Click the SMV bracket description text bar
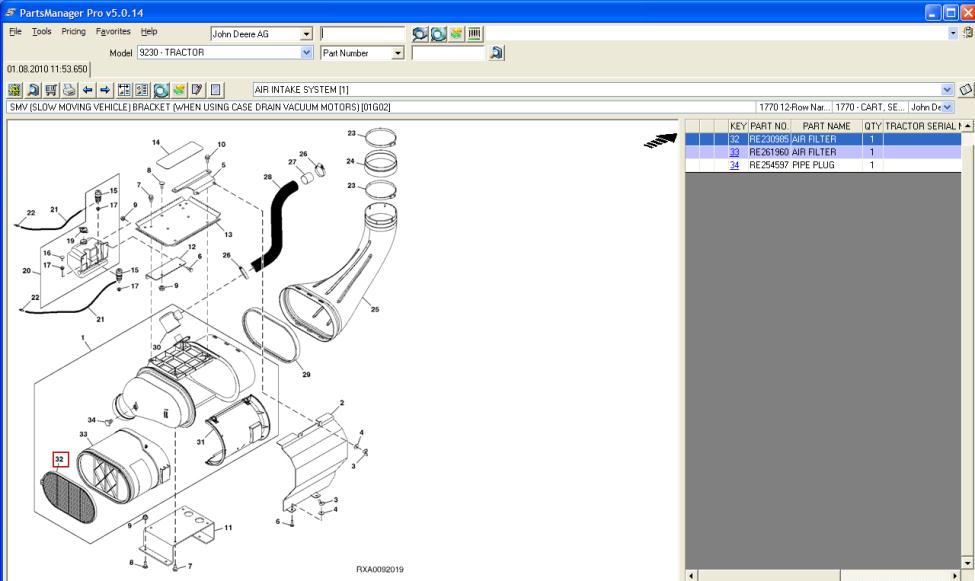The width and height of the screenshot is (975, 581). point(381,107)
